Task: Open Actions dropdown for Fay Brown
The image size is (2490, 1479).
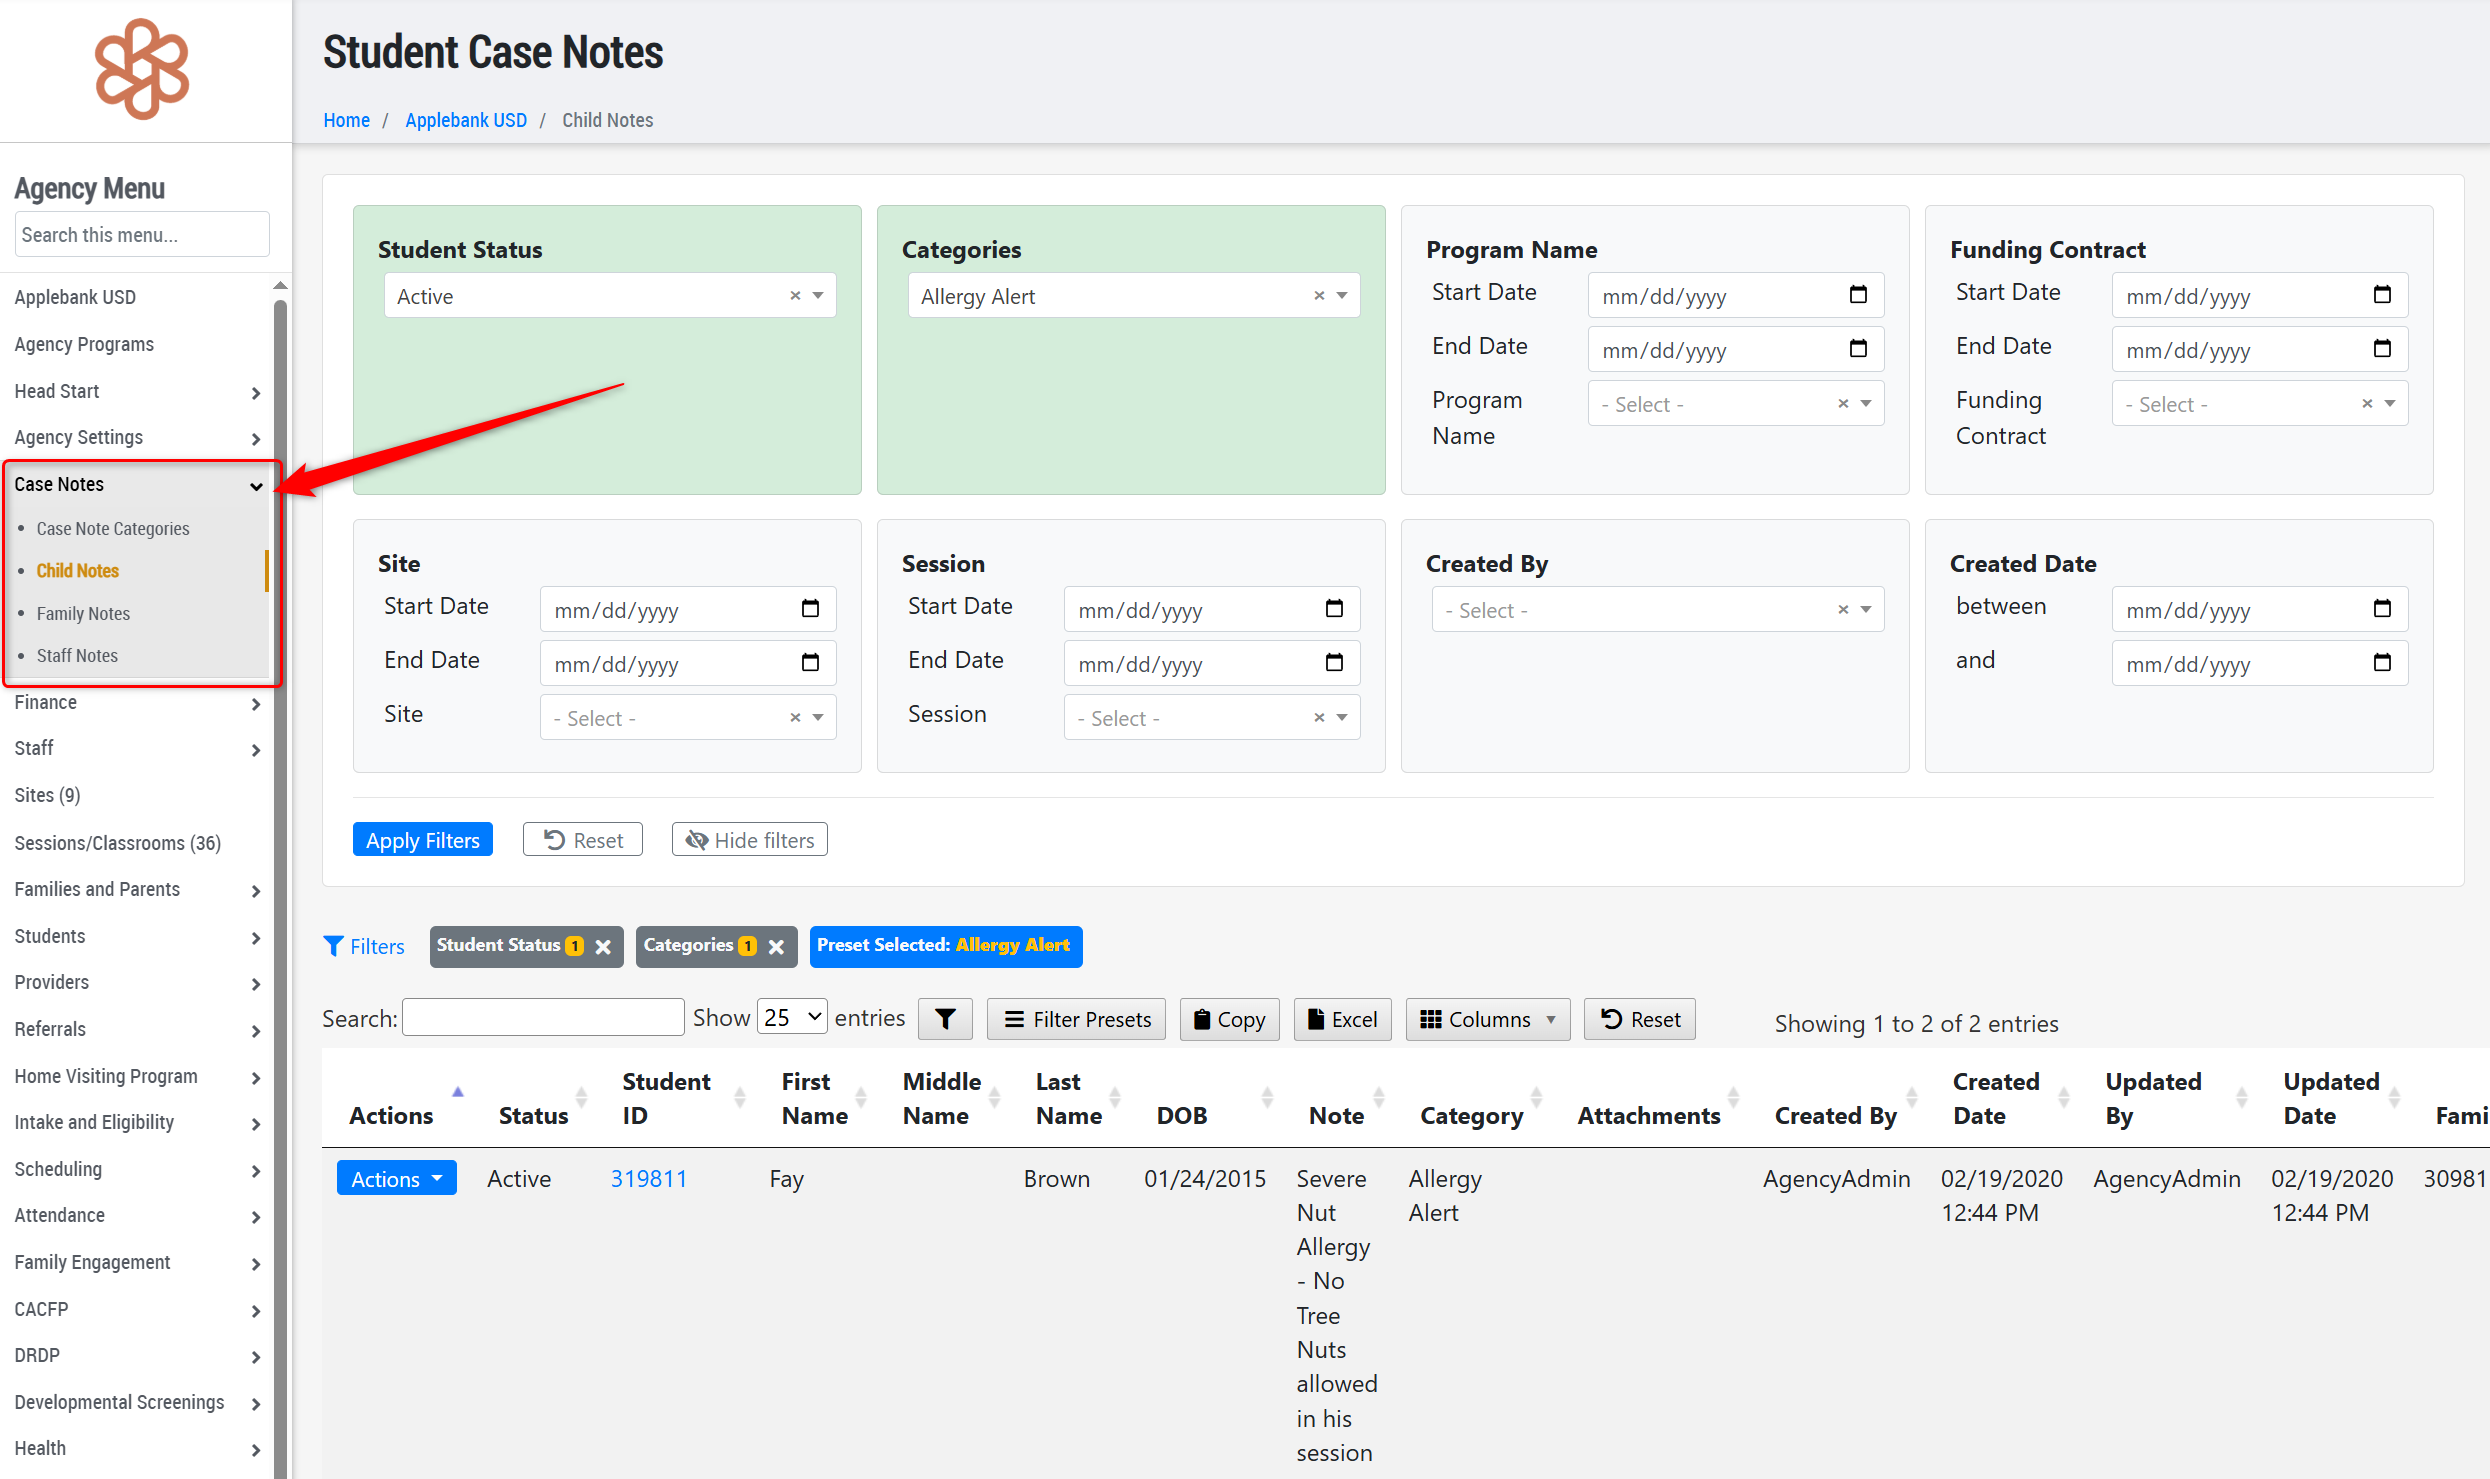Action: [x=396, y=1179]
